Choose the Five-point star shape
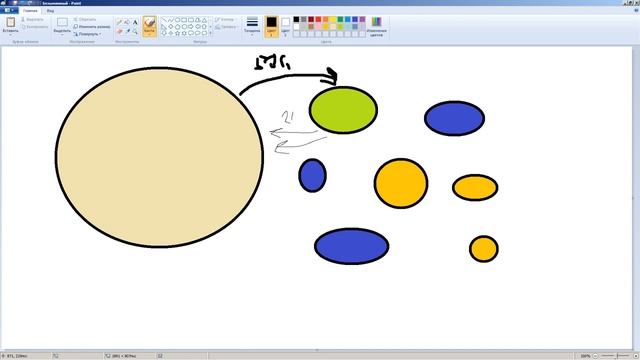The image size is (640, 360). [x=178, y=33]
